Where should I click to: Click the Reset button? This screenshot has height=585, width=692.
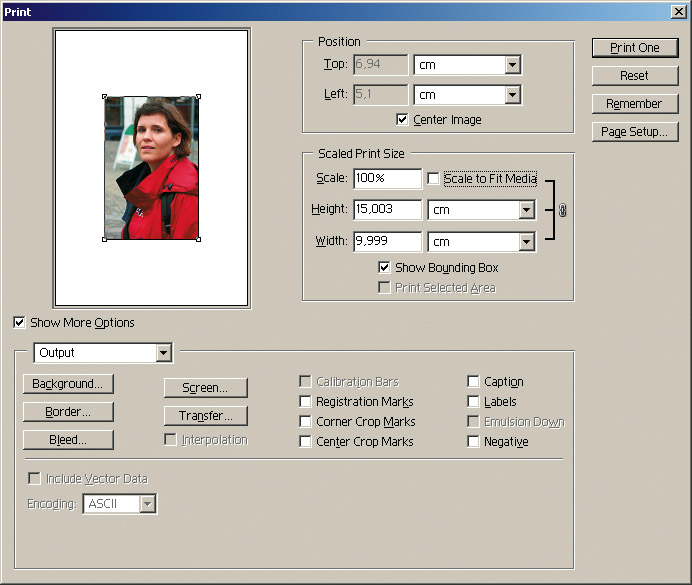635,76
